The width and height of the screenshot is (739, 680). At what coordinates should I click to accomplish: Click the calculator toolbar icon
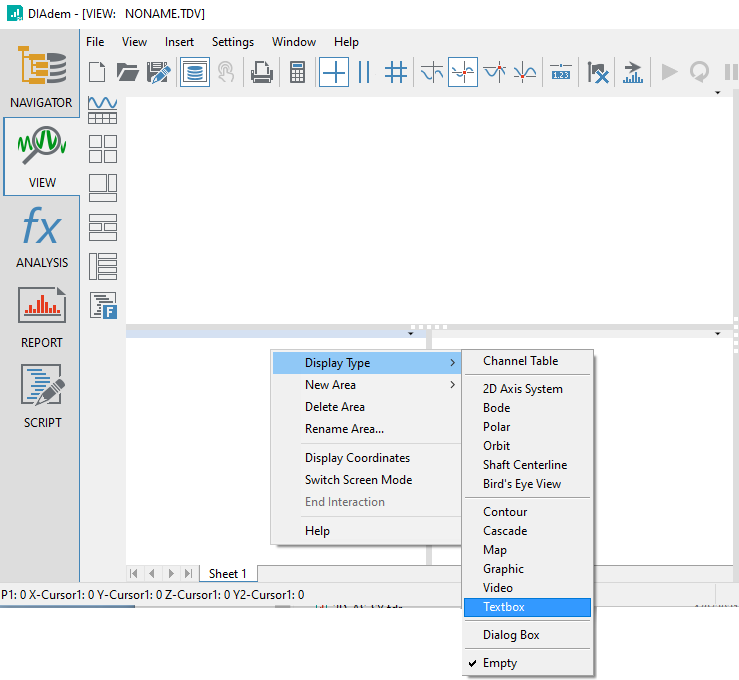(297, 72)
